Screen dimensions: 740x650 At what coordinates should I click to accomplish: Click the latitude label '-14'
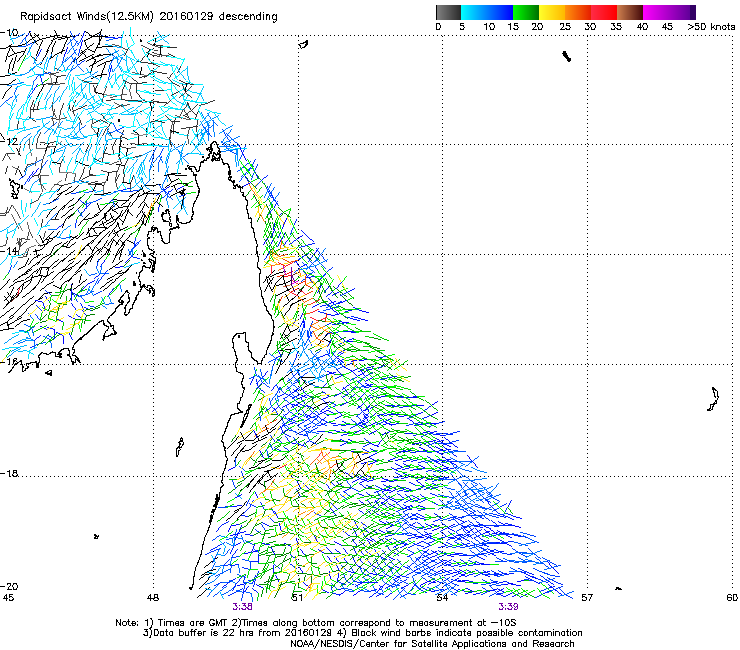click(x=9, y=251)
